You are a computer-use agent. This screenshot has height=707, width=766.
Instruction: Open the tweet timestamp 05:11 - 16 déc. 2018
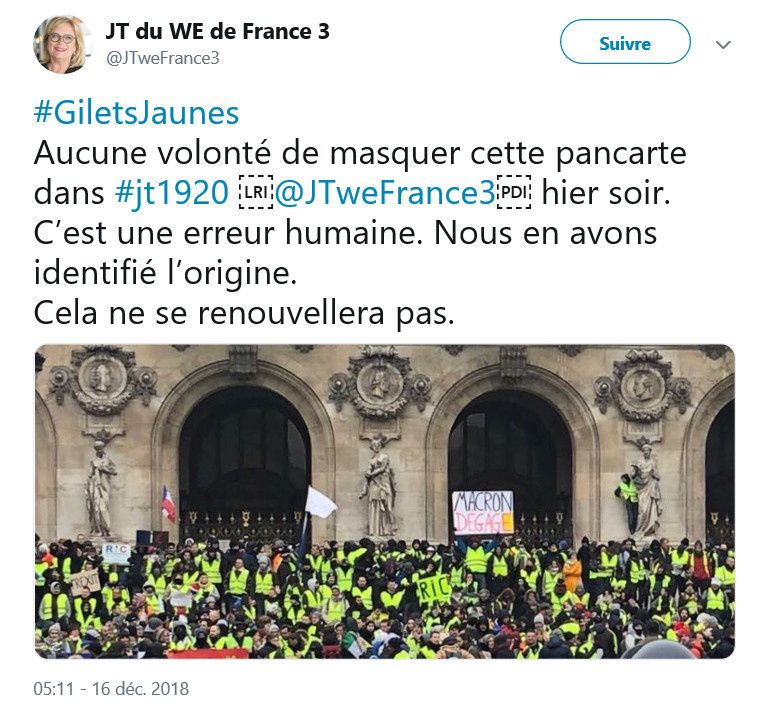coord(111,688)
